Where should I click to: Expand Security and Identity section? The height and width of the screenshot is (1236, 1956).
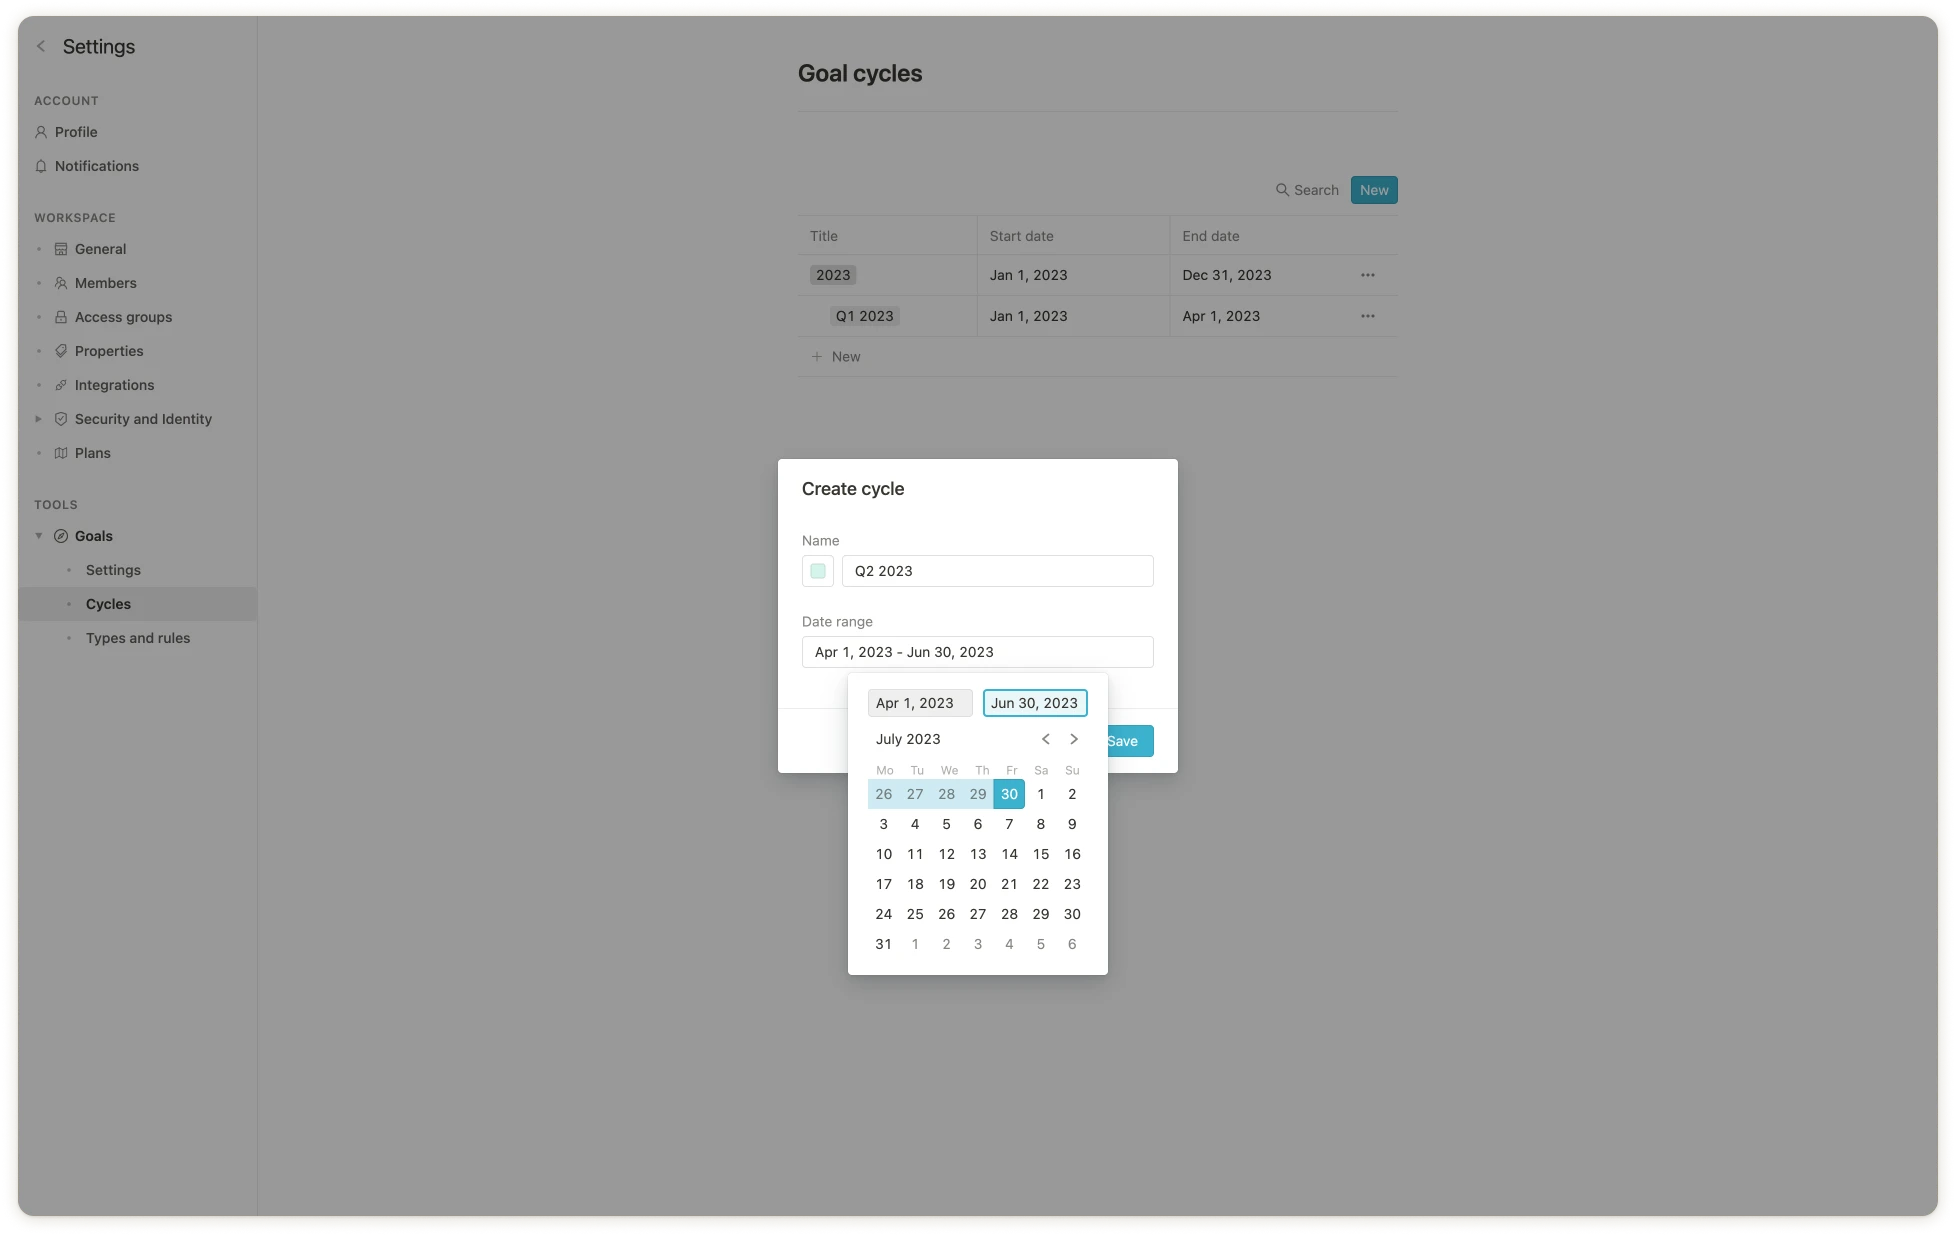[x=39, y=419]
